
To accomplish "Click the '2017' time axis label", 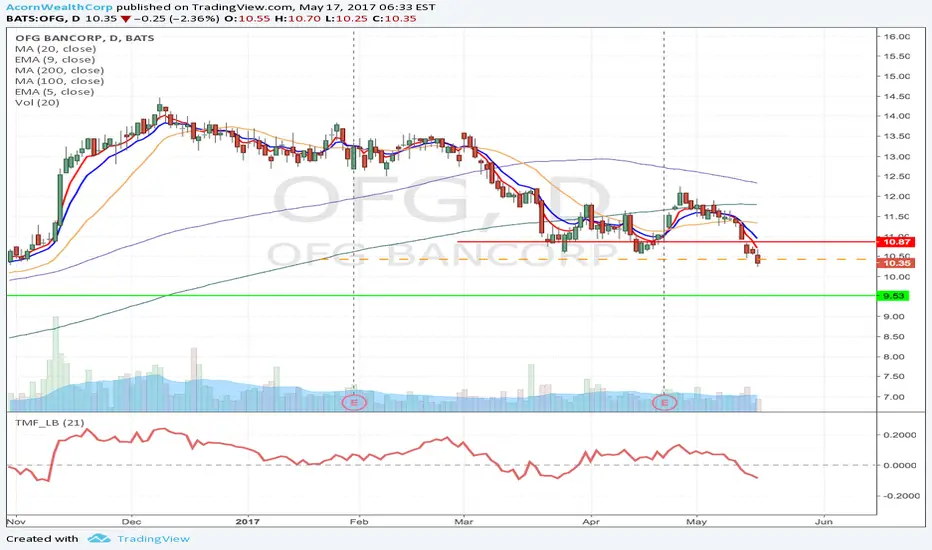I will (x=247, y=521).
